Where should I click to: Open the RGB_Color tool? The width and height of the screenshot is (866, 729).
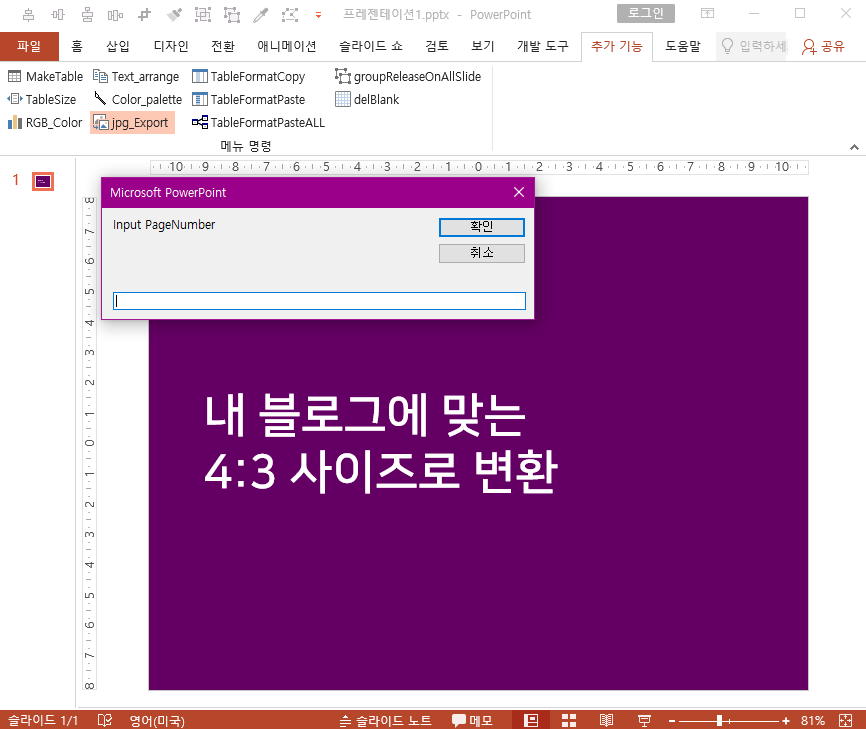[45, 123]
